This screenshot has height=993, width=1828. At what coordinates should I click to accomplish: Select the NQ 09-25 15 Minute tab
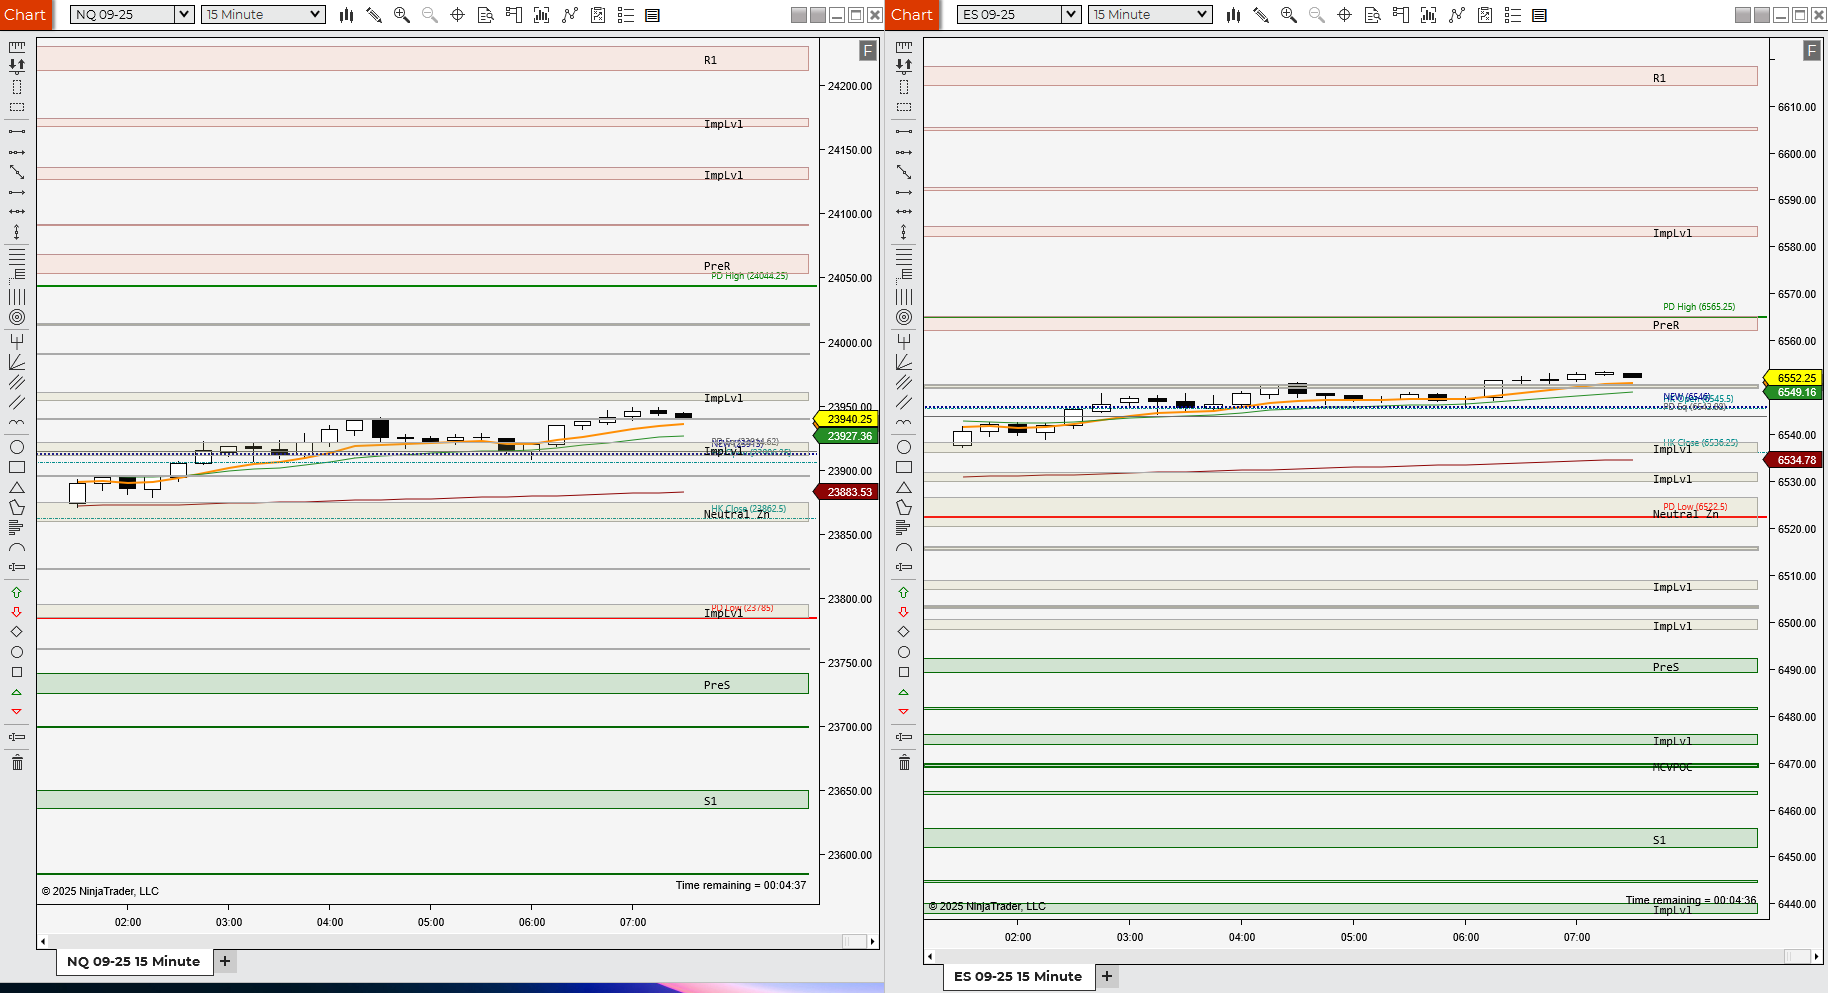coord(134,961)
